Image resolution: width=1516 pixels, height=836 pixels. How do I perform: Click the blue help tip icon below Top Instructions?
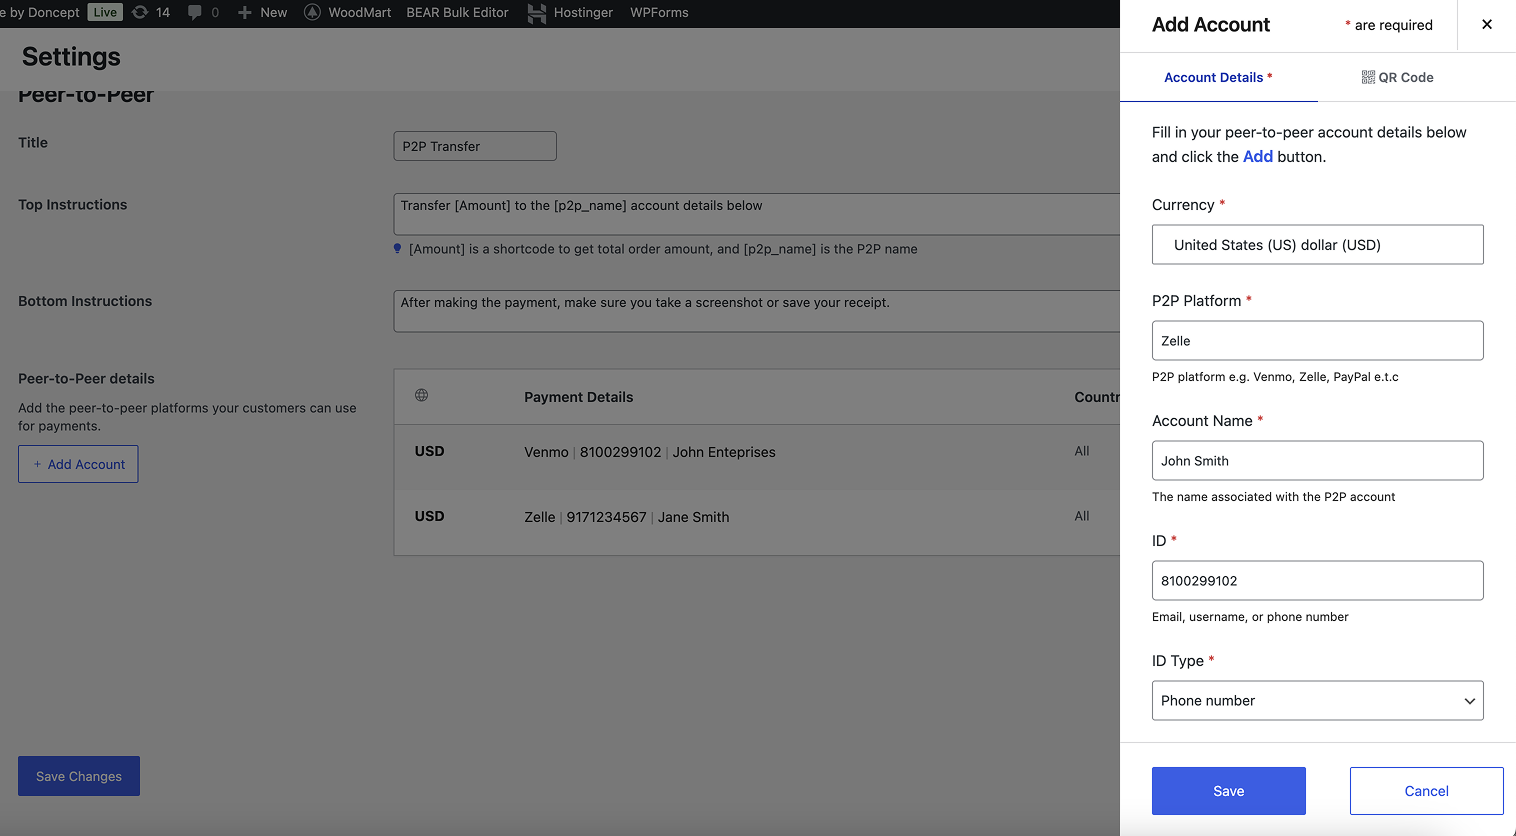coord(398,249)
